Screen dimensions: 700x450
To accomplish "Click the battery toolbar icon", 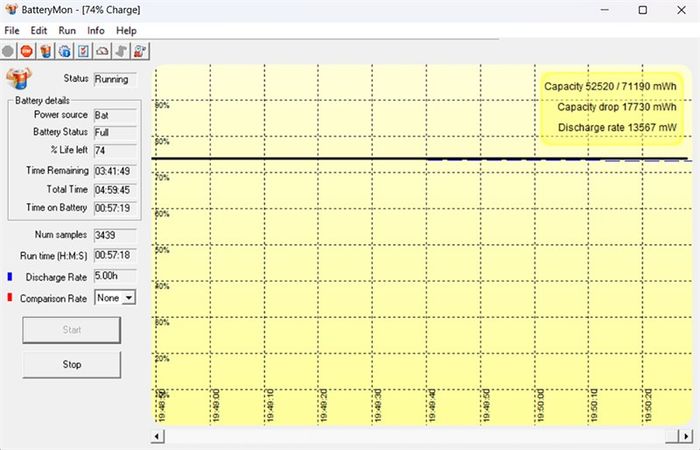I will (46, 50).
